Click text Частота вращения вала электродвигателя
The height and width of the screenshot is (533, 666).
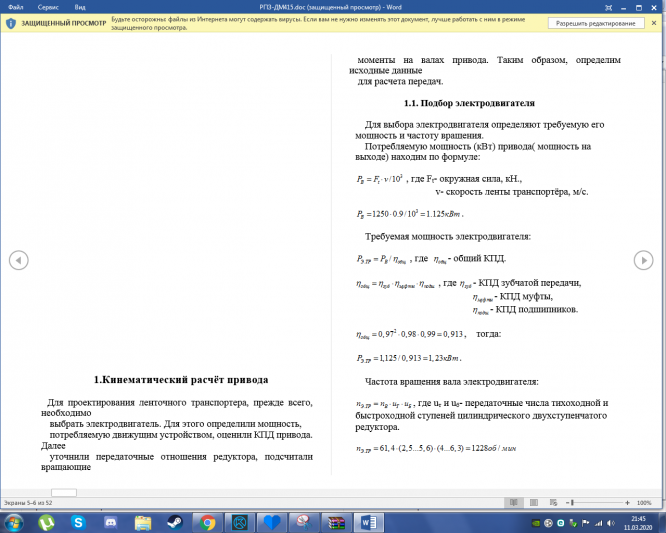tap(452, 382)
